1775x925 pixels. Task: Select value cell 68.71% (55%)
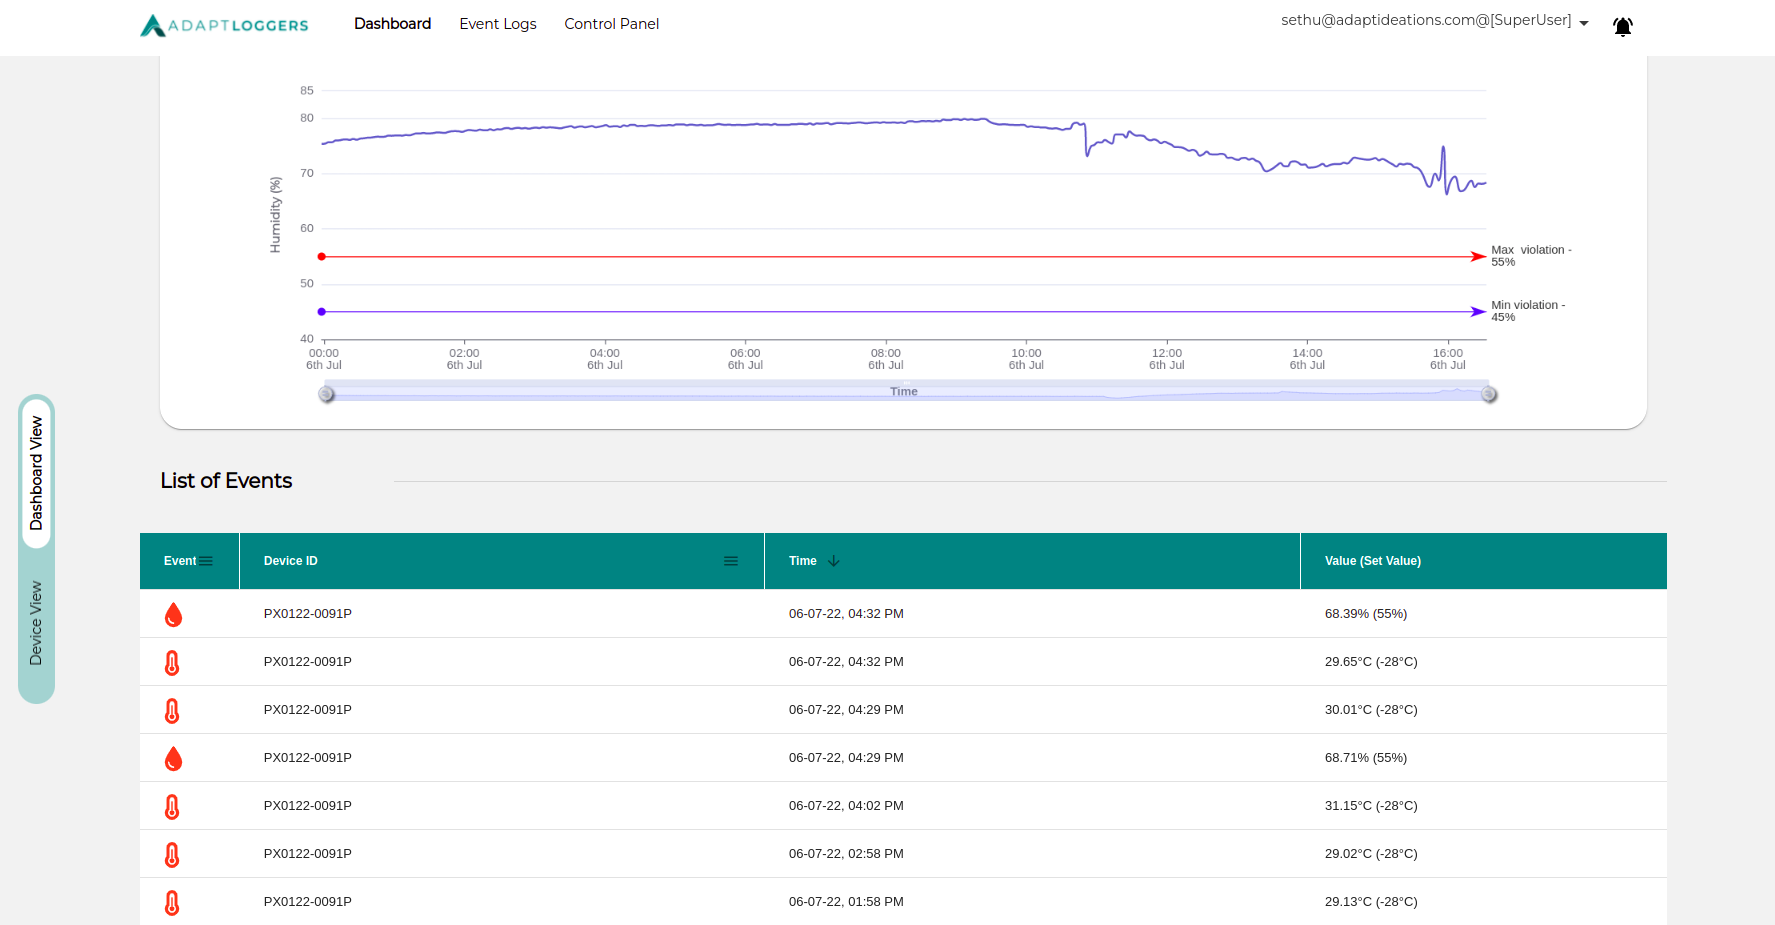click(x=1366, y=758)
